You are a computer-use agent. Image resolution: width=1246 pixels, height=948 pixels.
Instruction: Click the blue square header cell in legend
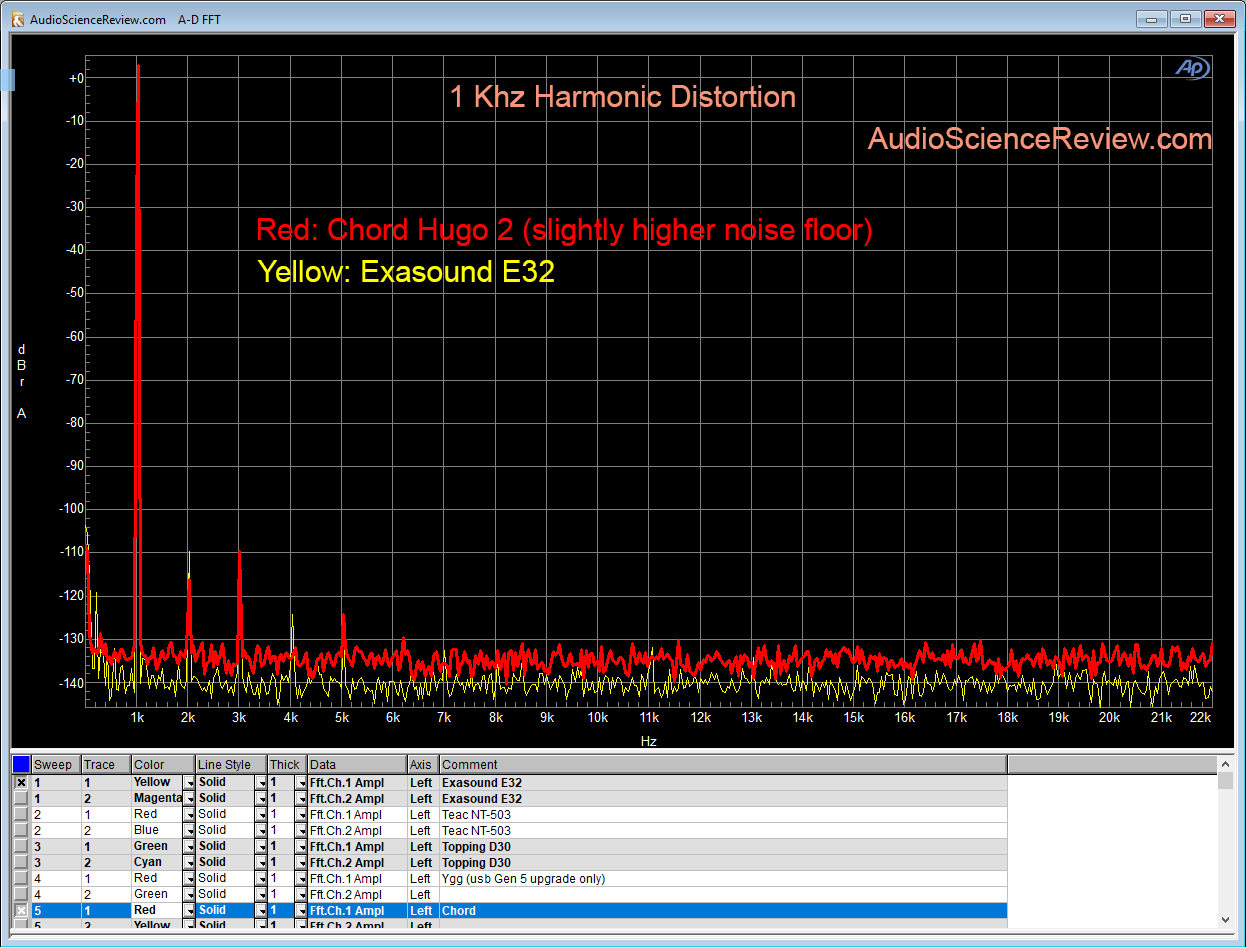coord(21,765)
